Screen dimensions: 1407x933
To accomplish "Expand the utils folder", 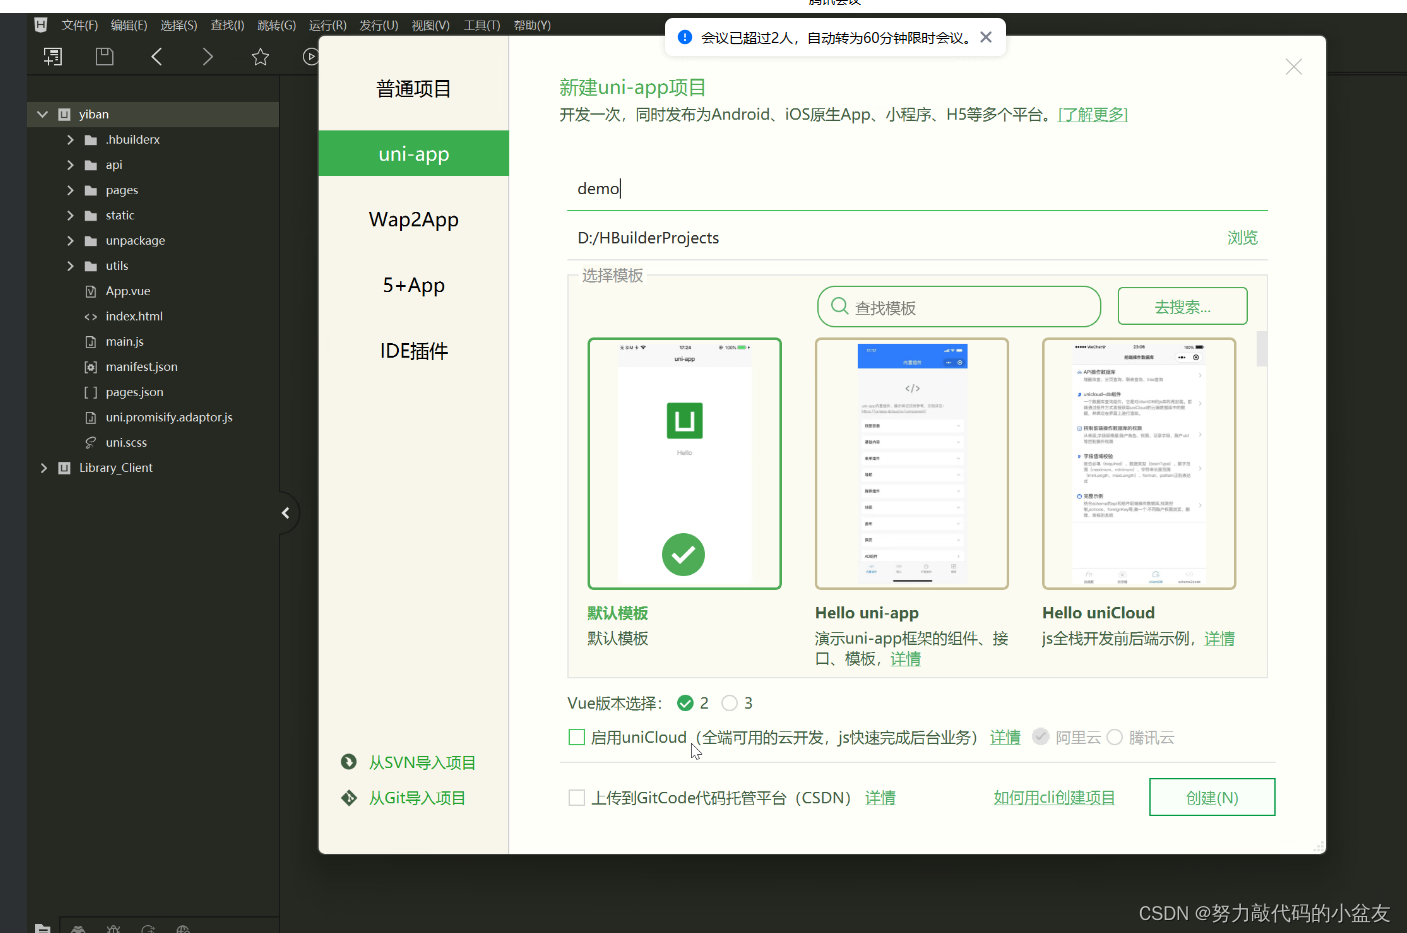I will point(70,266).
